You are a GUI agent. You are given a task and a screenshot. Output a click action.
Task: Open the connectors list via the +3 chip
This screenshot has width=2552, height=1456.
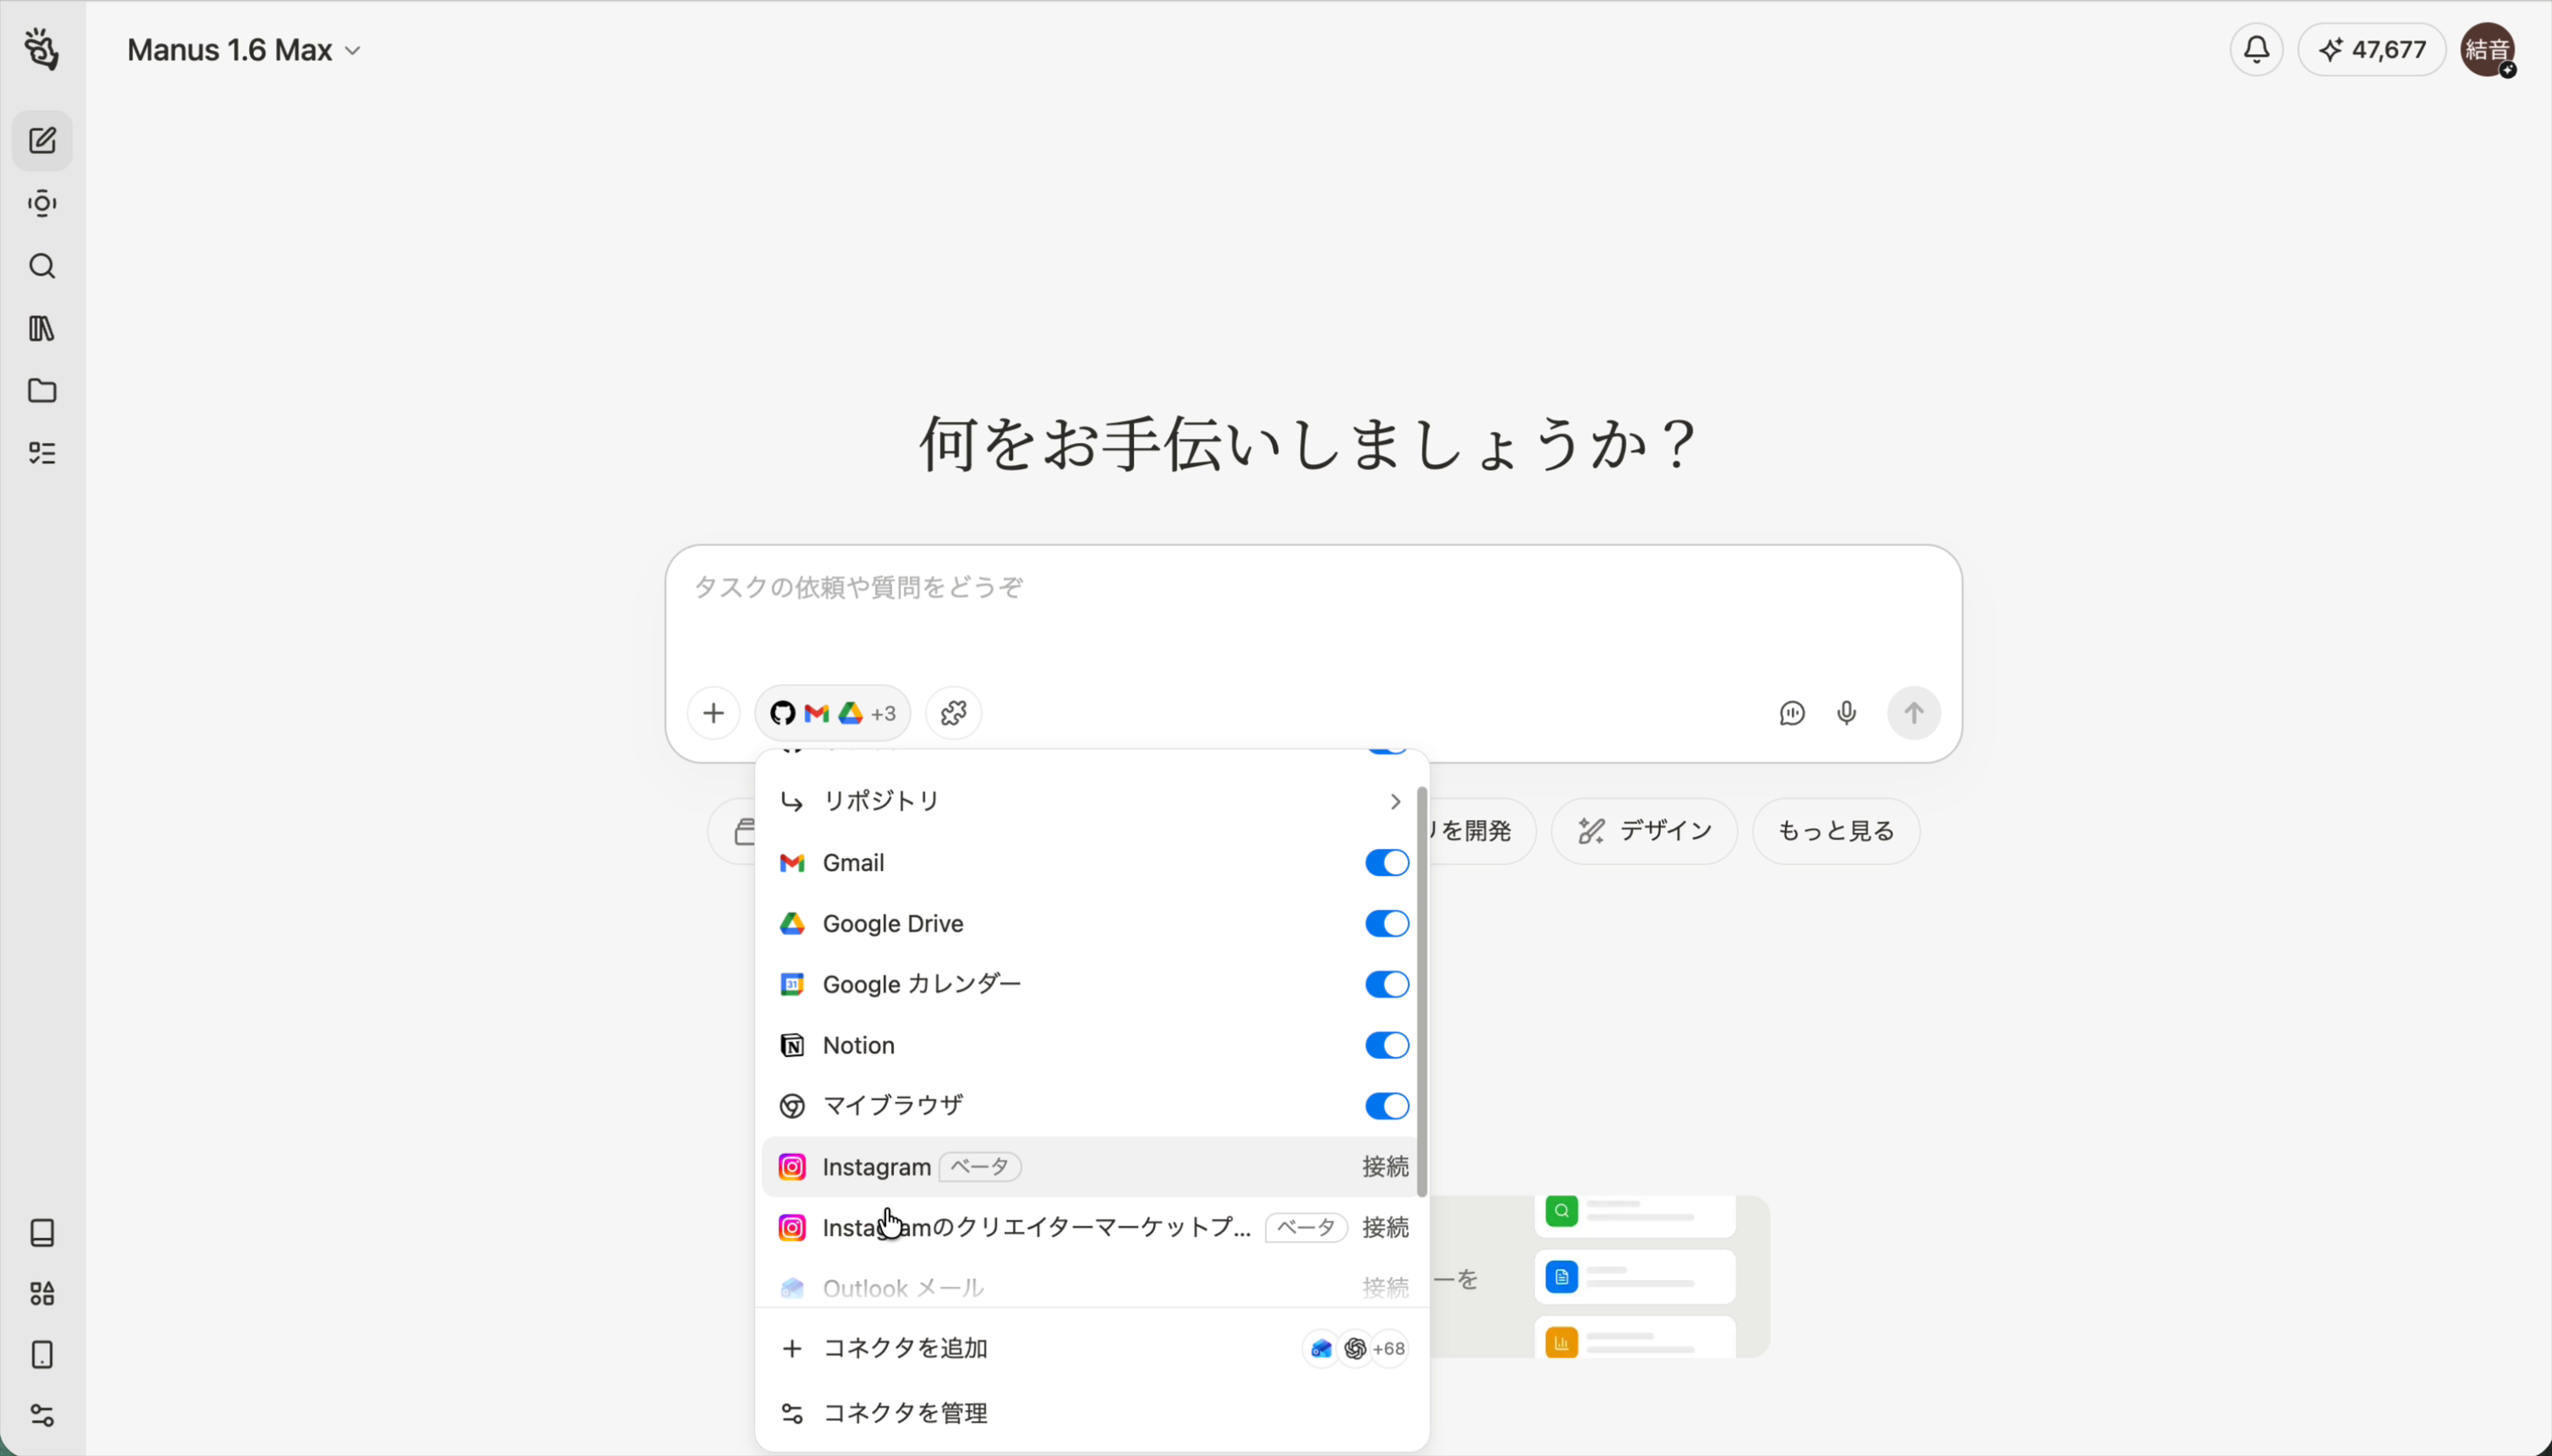[831, 713]
